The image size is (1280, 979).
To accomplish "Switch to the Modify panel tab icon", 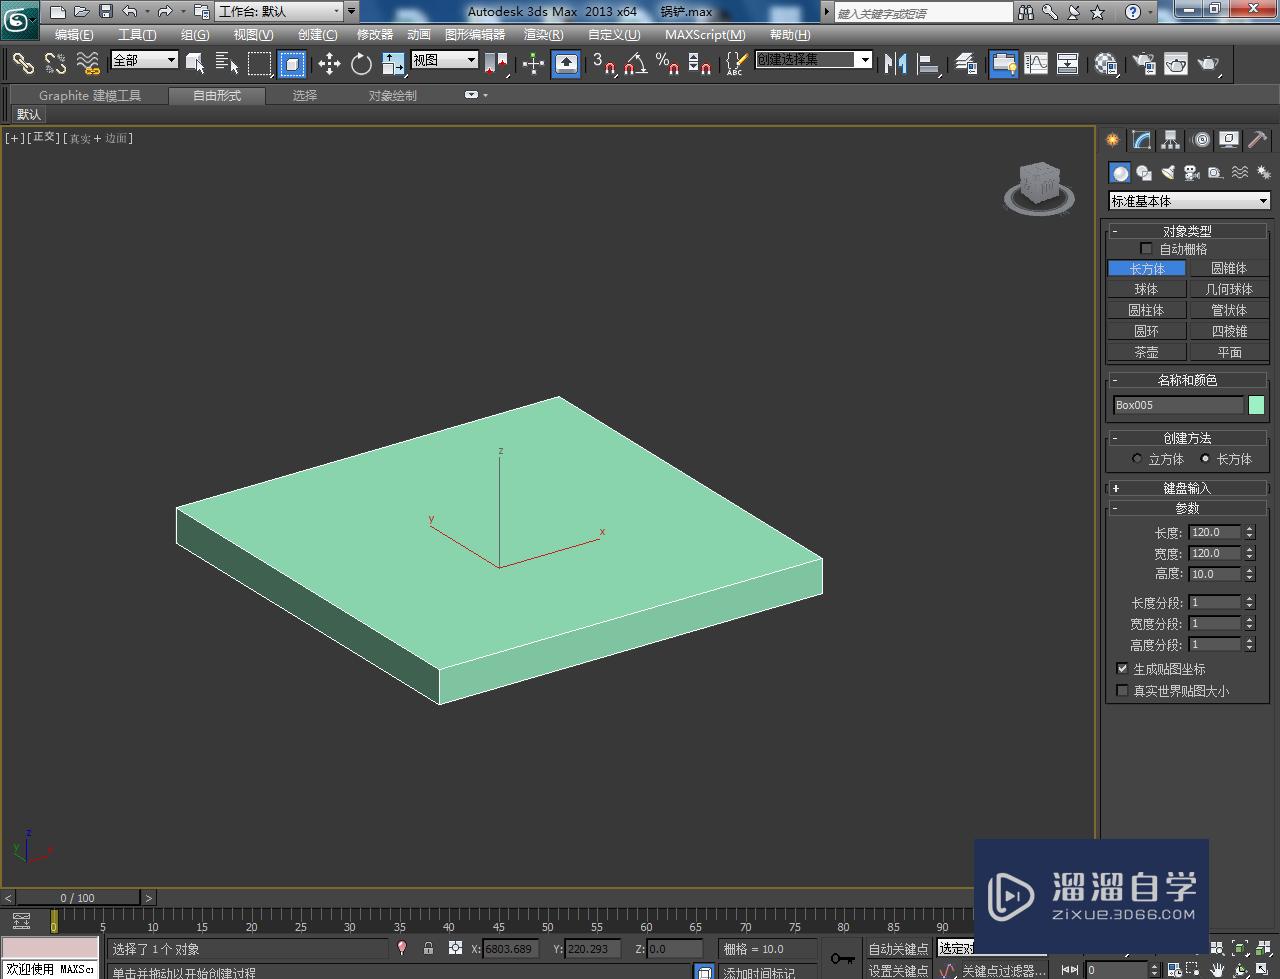I will 1141,140.
